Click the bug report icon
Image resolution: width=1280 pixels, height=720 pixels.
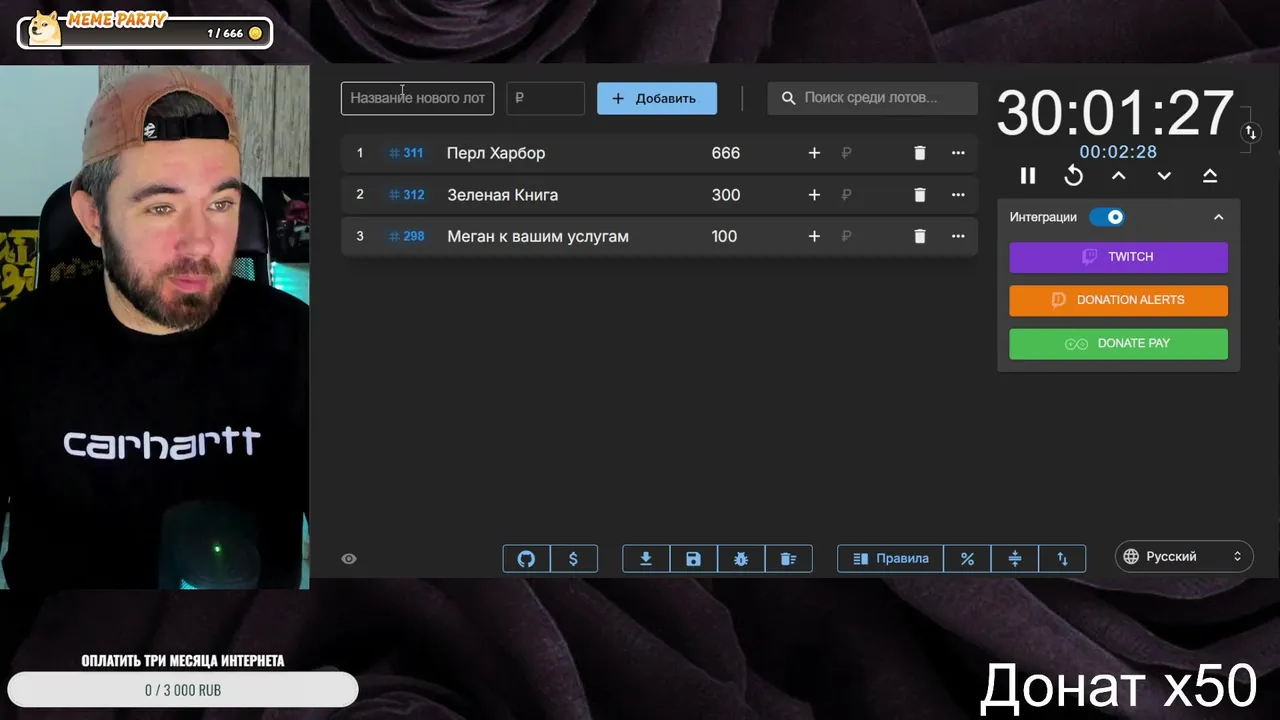click(741, 559)
